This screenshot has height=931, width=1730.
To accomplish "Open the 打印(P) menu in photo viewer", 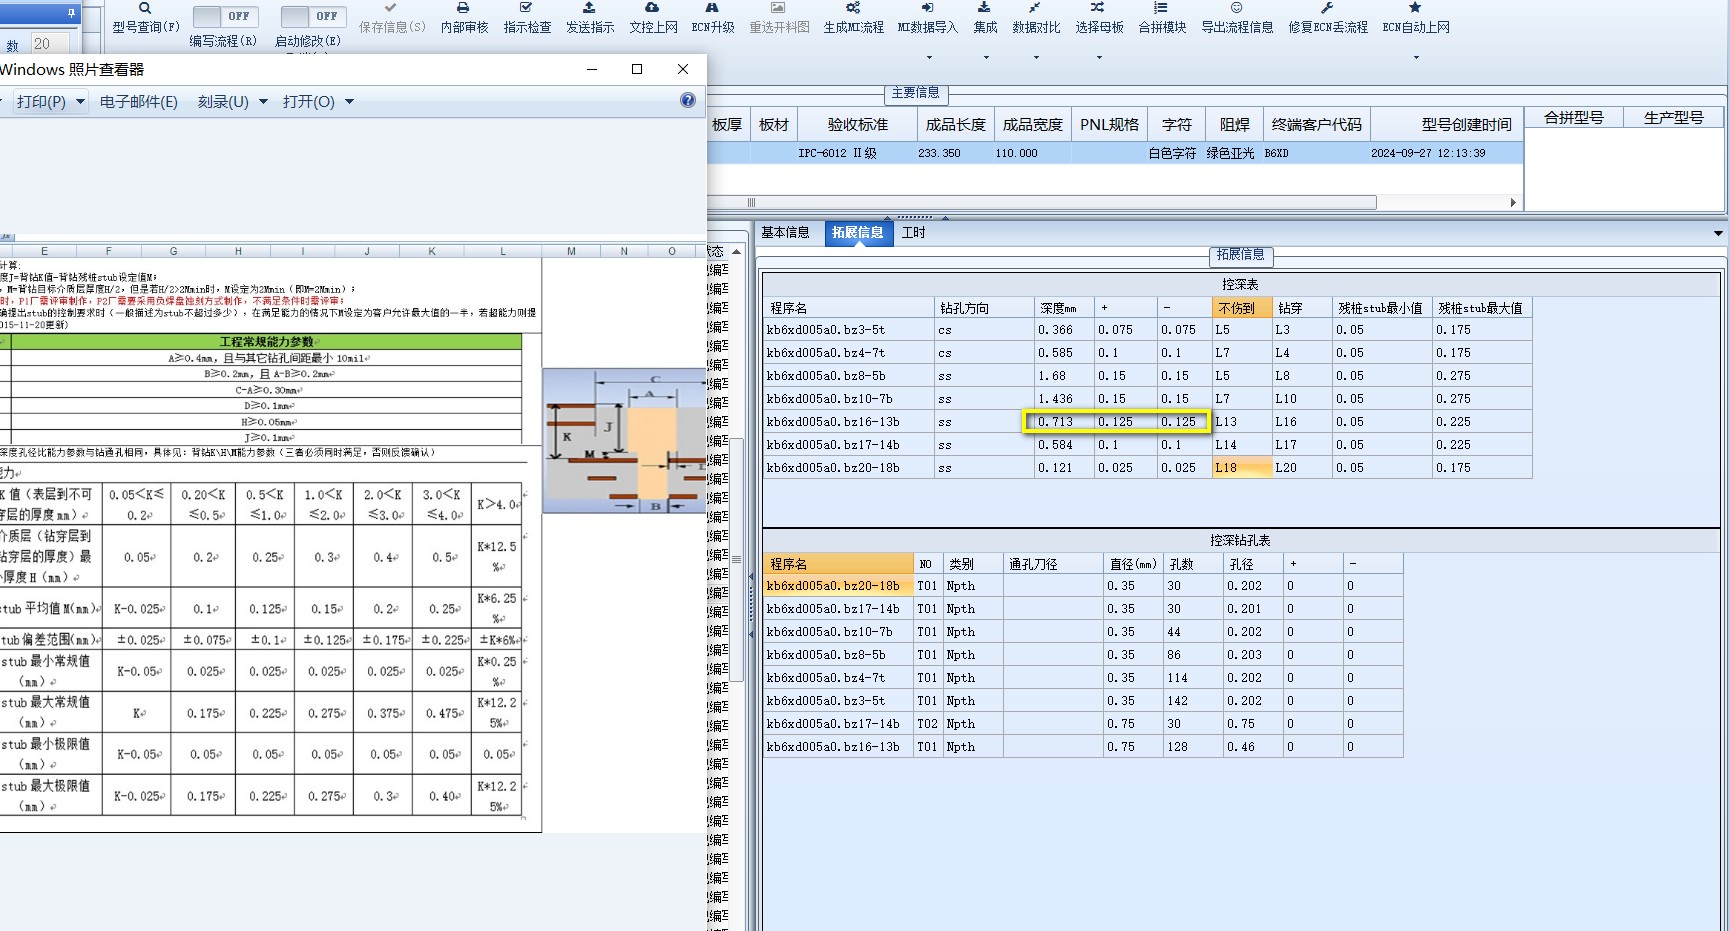I will coord(50,102).
